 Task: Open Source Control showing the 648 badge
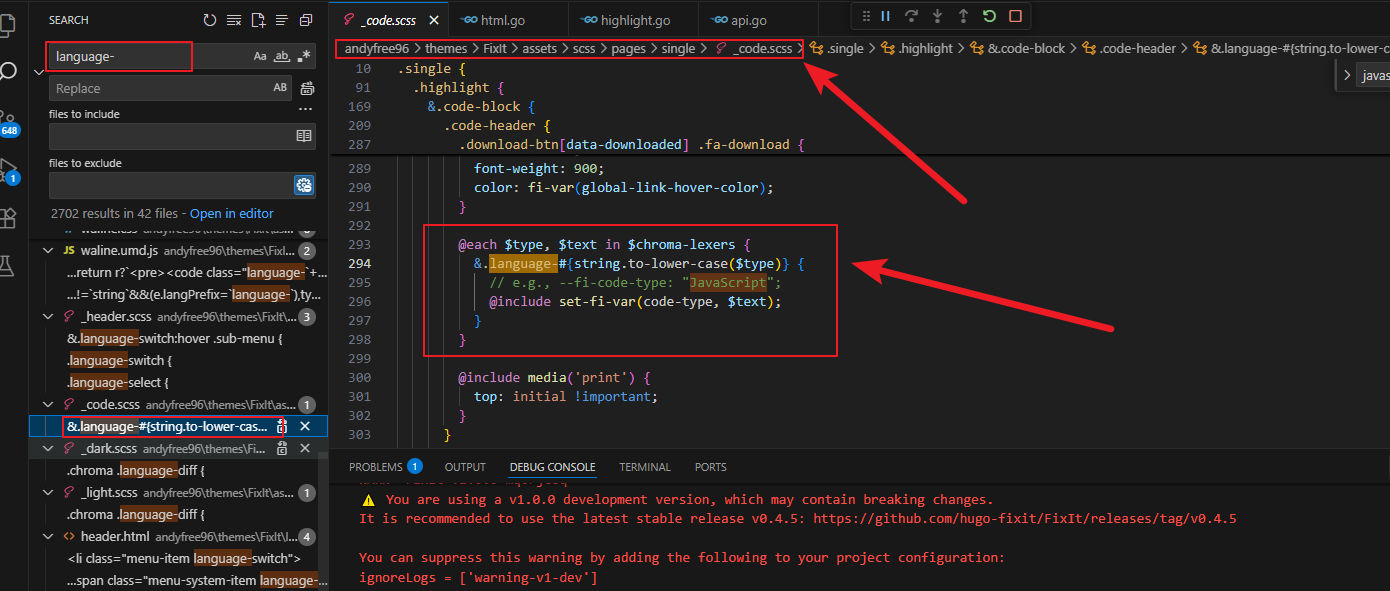pos(8,121)
